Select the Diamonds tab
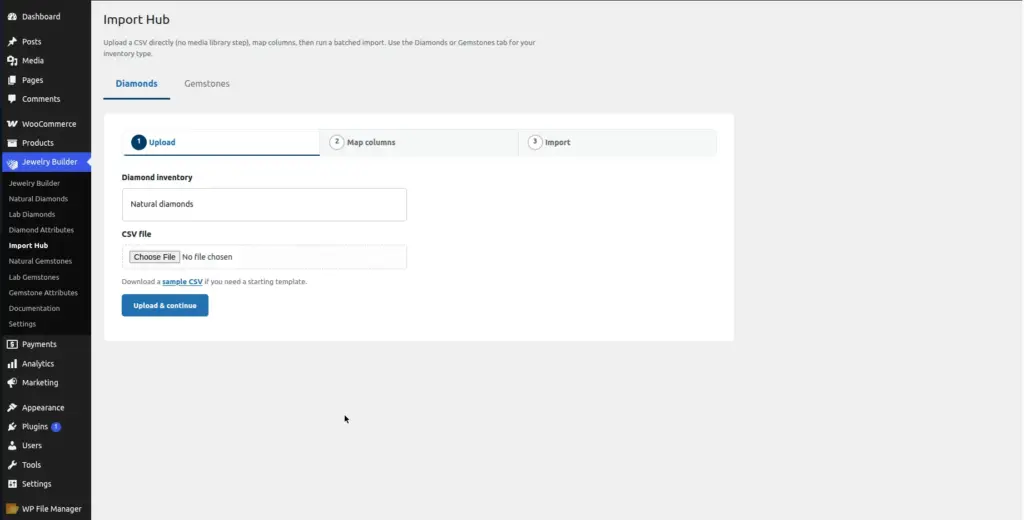The image size is (1024, 520). [136, 84]
